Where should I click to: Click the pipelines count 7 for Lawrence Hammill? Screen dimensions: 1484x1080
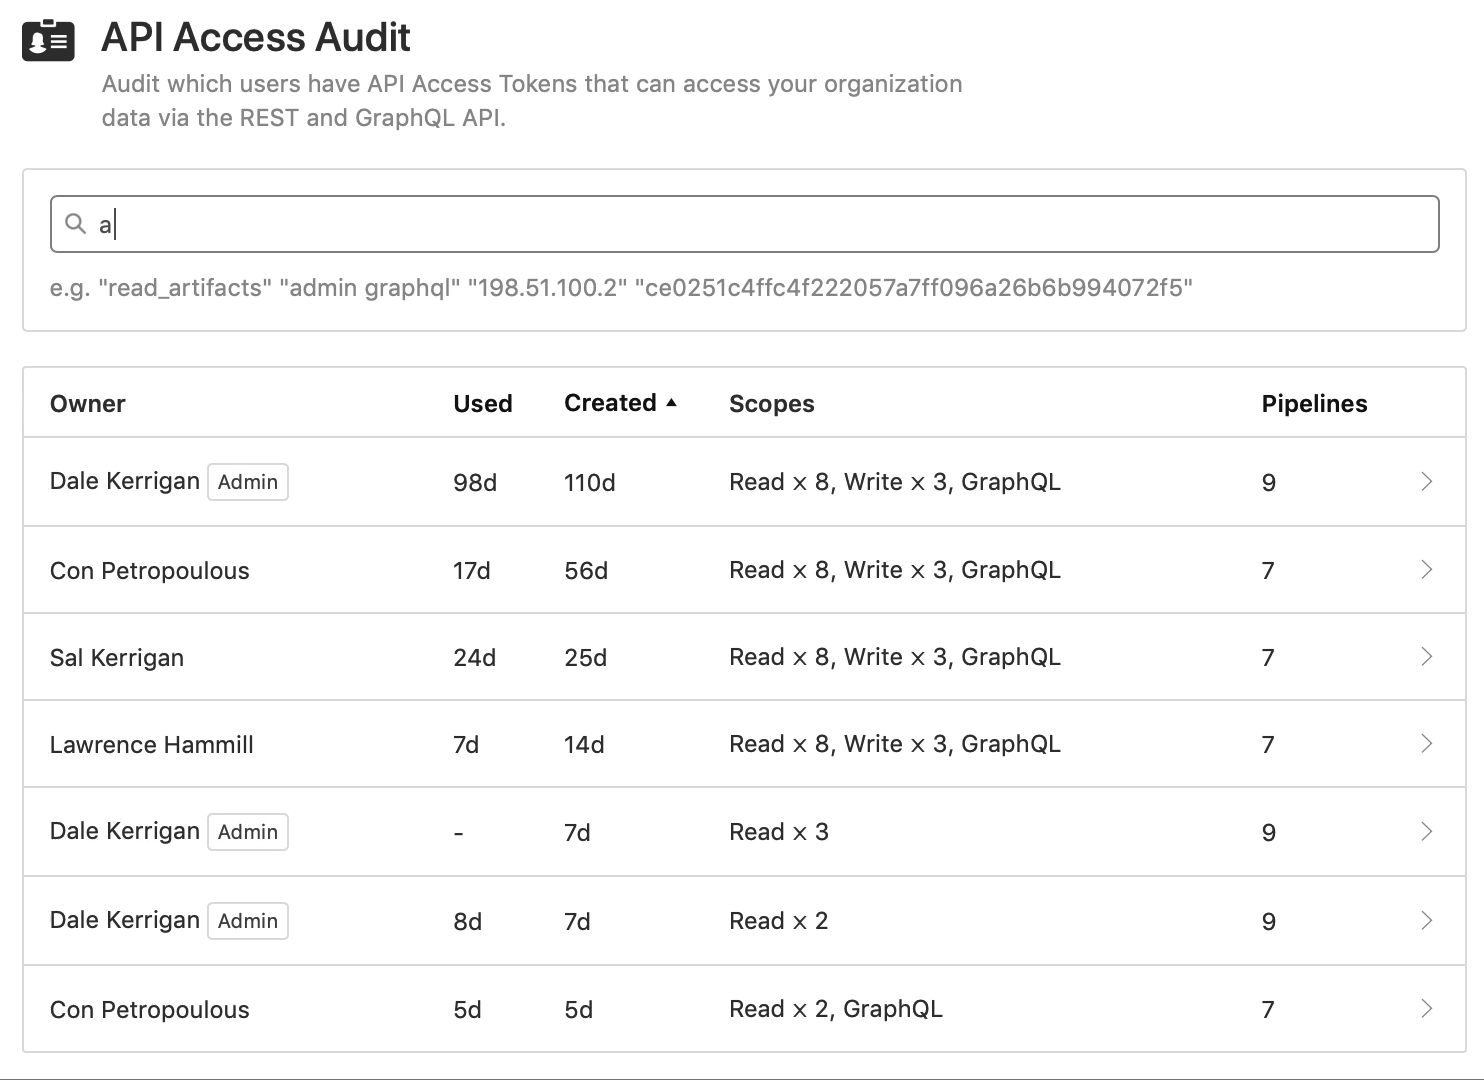click(x=1268, y=744)
